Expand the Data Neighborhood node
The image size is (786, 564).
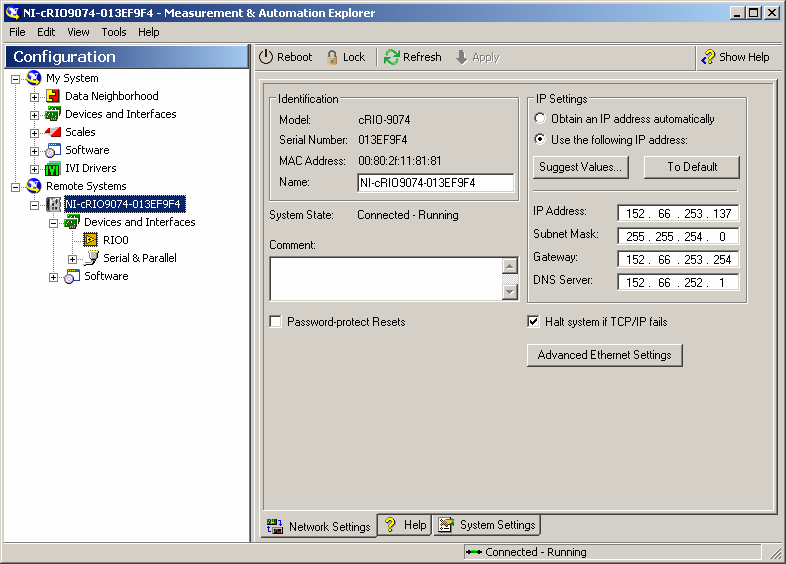coord(34,97)
